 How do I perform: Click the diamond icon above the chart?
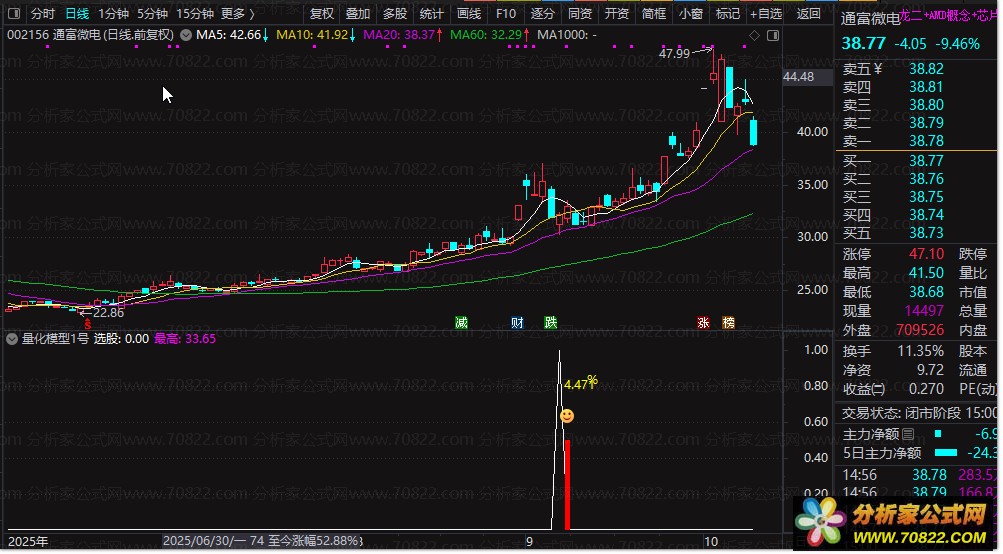754,36
